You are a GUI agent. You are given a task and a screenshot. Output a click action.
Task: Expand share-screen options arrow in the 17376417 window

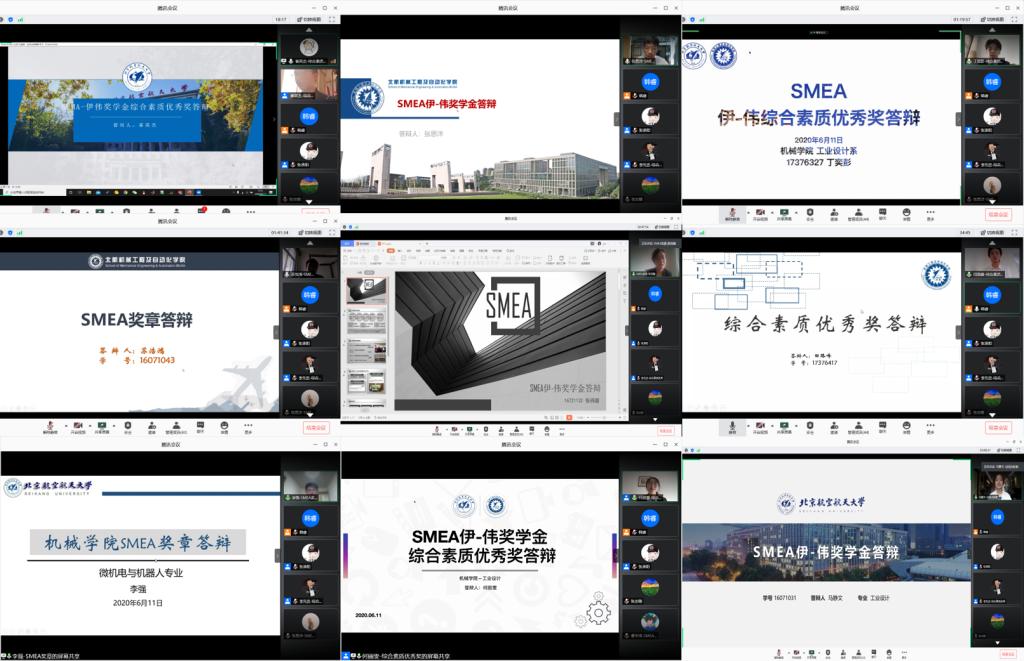[x=795, y=426]
